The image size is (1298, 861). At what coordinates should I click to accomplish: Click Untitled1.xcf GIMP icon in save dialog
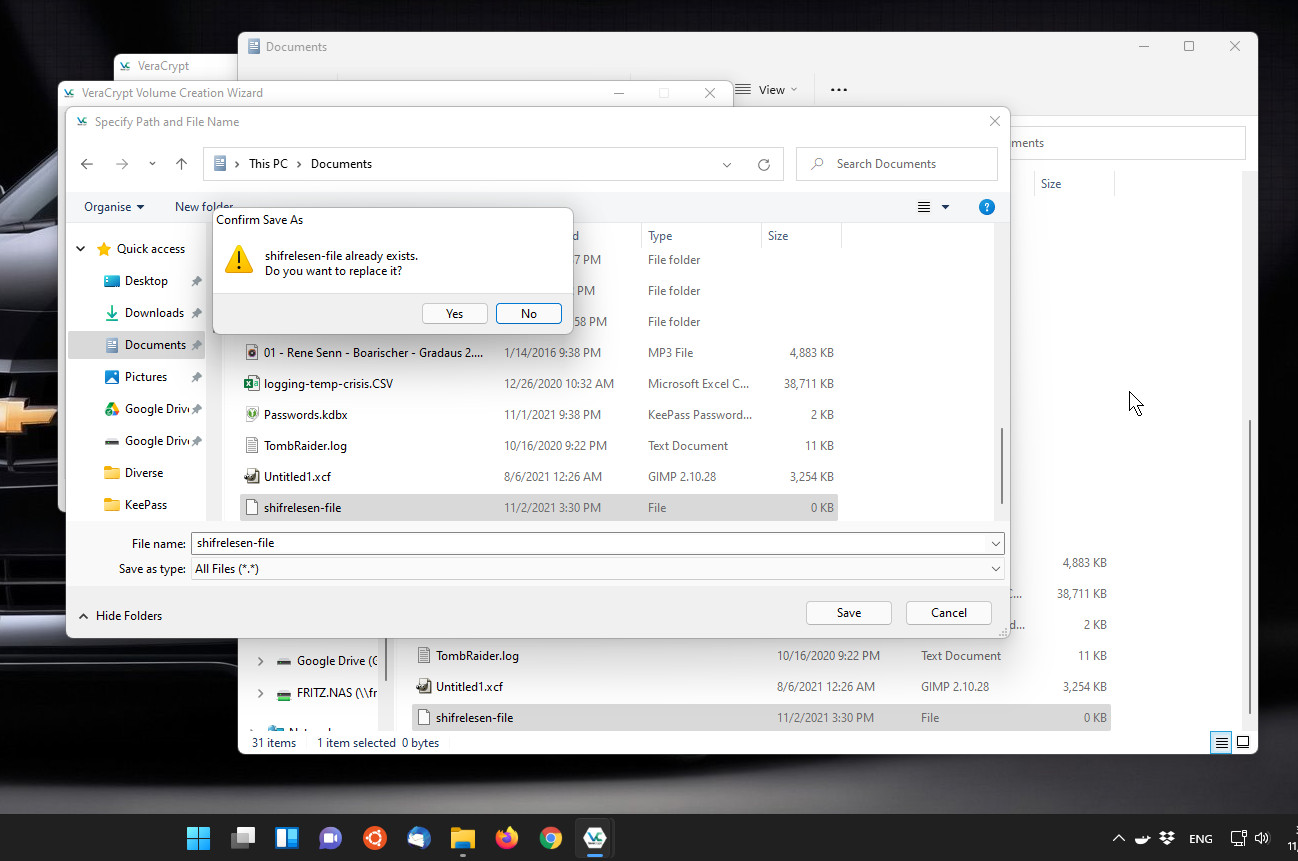click(x=253, y=477)
